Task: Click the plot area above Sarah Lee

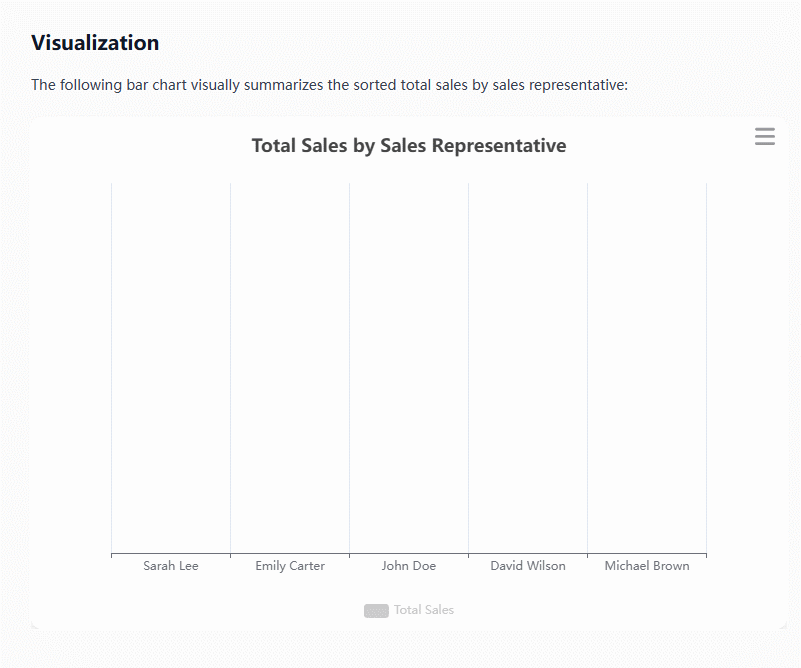Action: (x=171, y=368)
